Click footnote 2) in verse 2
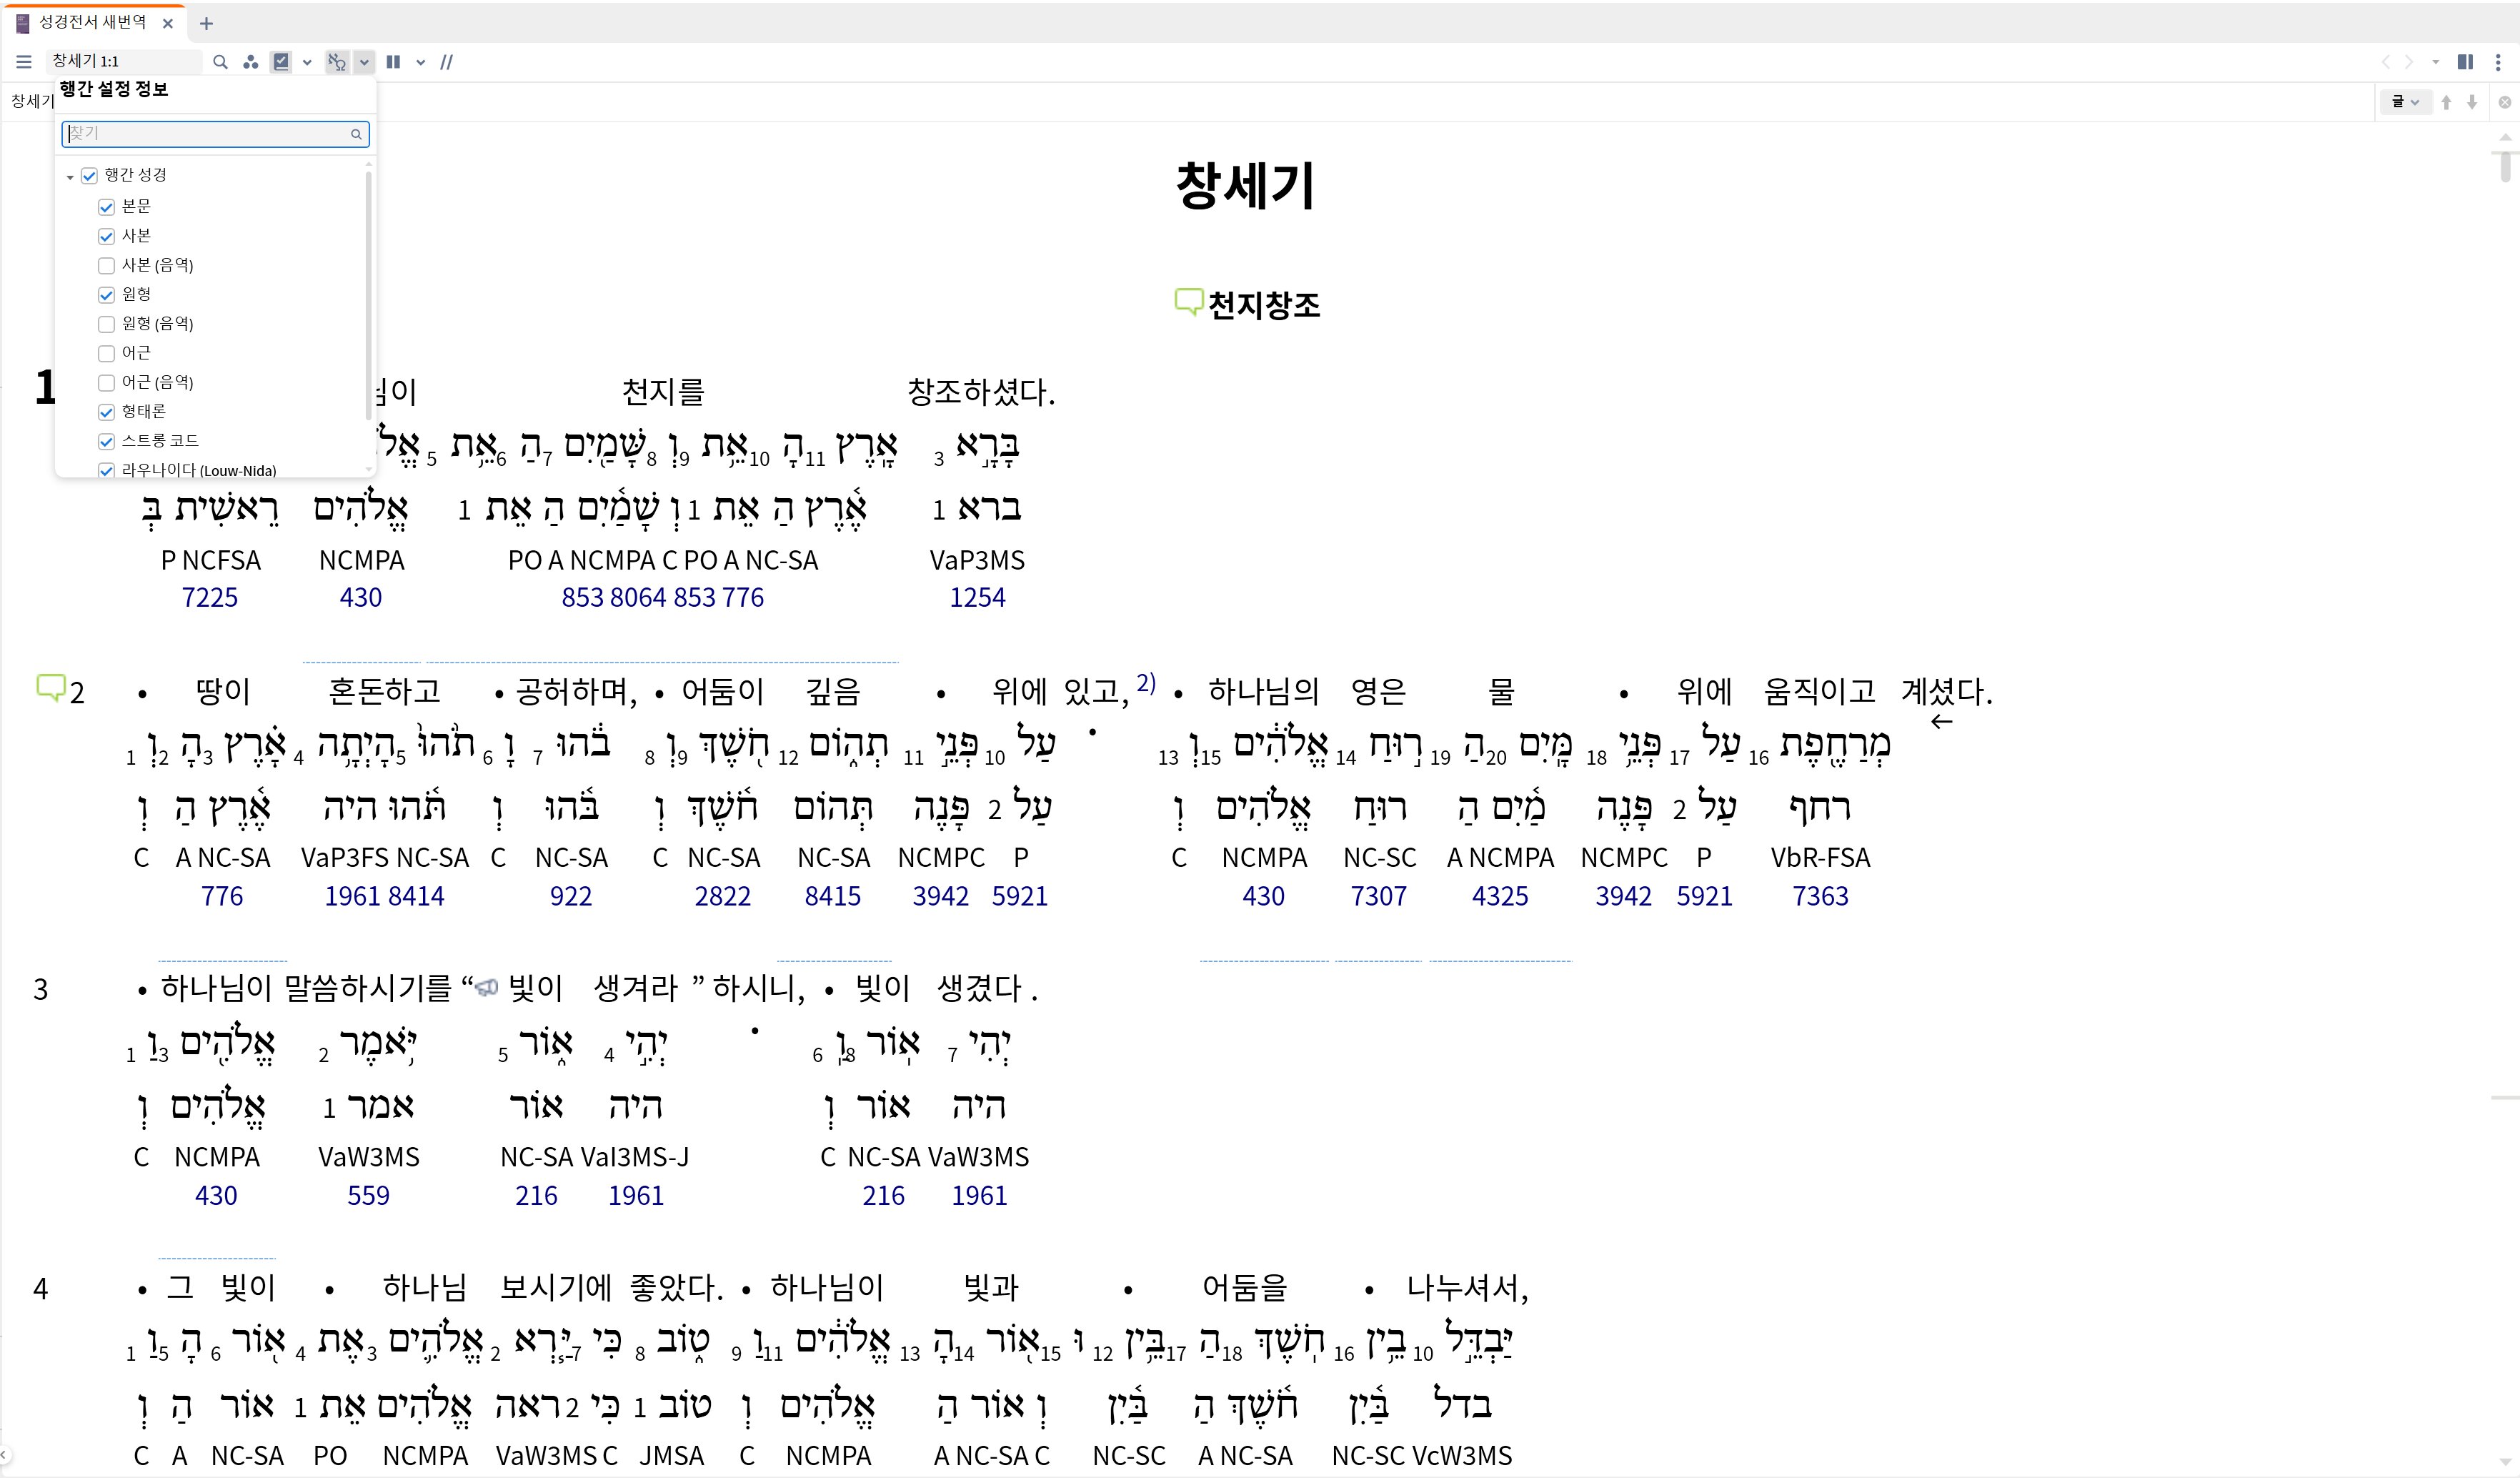This screenshot has height=1478, width=2520. click(1146, 683)
